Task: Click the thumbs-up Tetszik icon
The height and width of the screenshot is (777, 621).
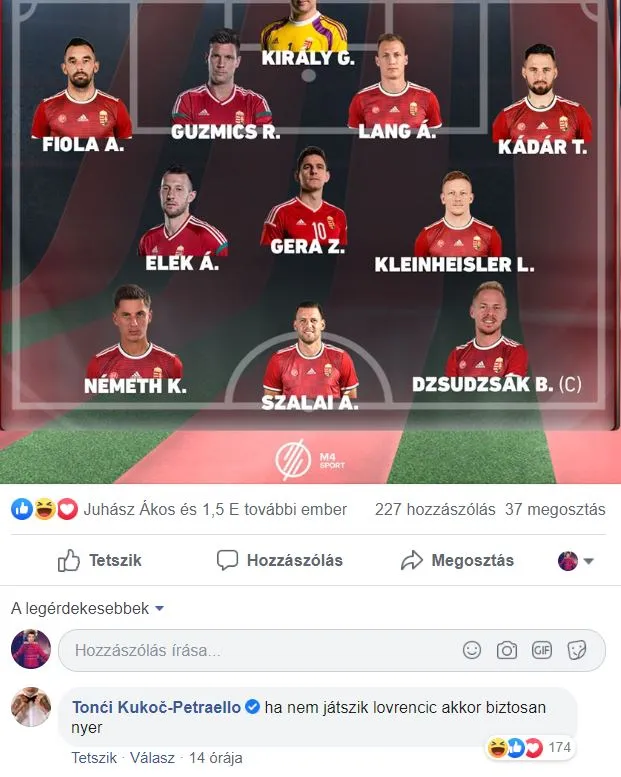Action: pos(69,560)
